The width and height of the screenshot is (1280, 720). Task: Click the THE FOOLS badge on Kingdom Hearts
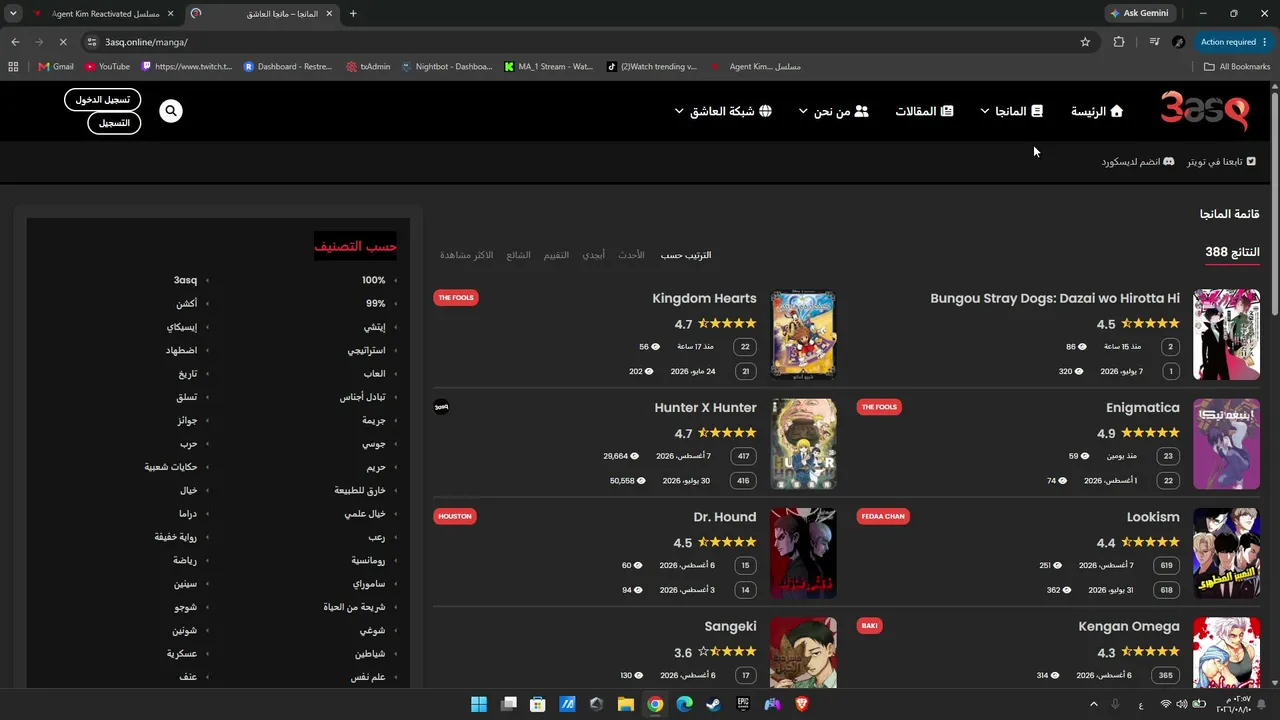456,298
